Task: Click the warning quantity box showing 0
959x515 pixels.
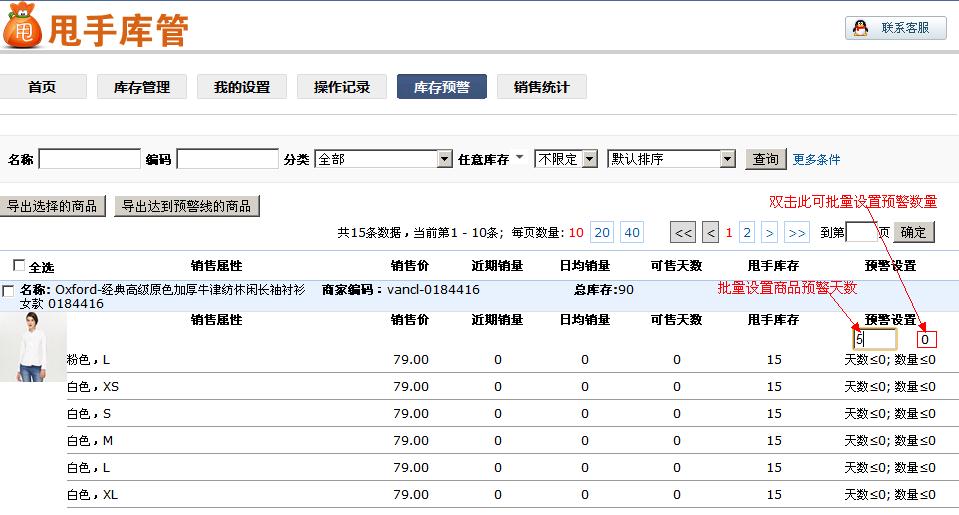Action: point(926,339)
